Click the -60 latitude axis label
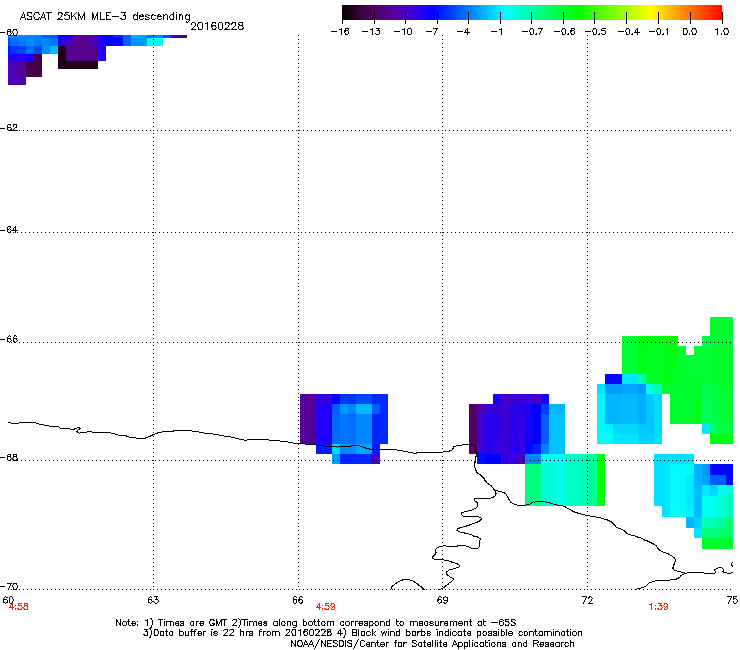The height and width of the screenshot is (650, 740). 9,33
